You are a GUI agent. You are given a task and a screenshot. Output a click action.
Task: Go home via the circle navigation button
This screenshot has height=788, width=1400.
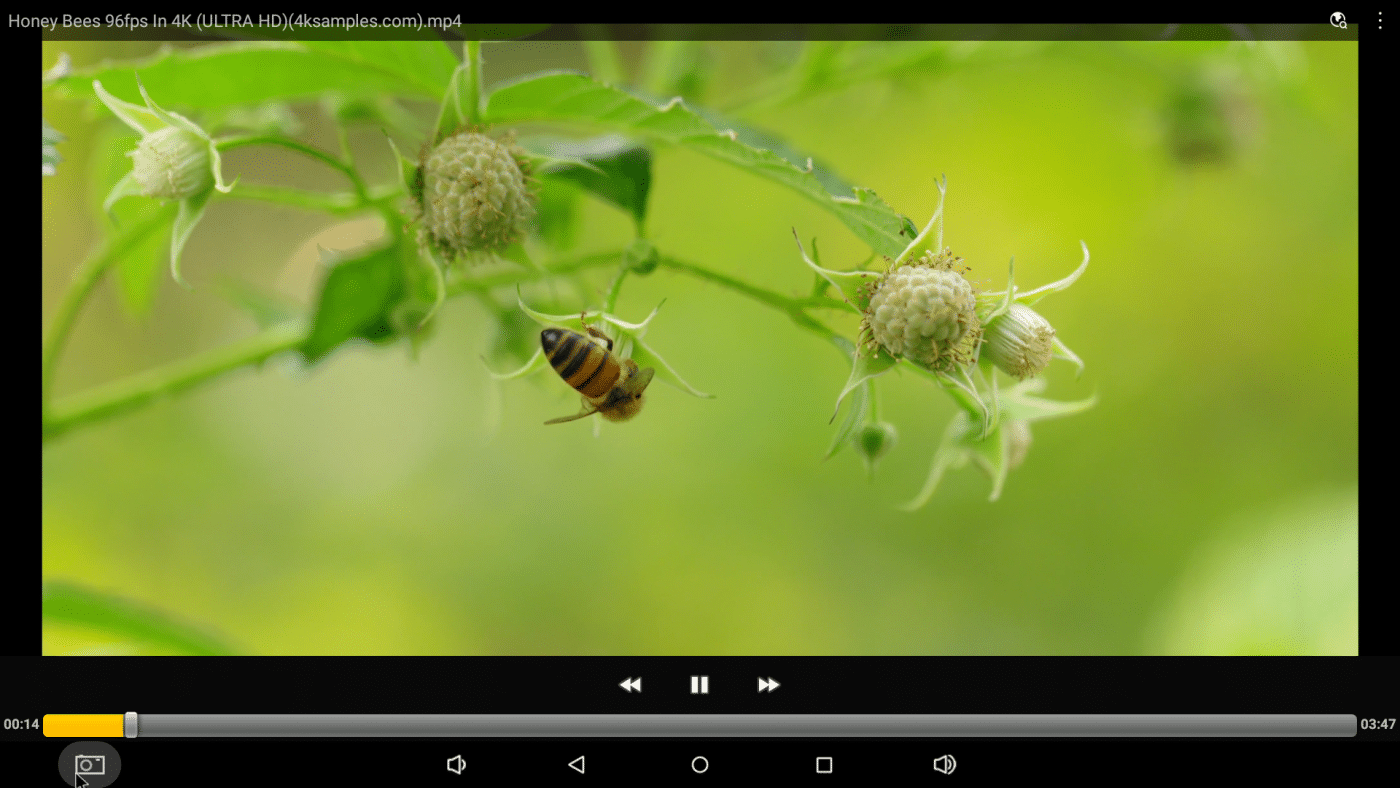[700, 765]
